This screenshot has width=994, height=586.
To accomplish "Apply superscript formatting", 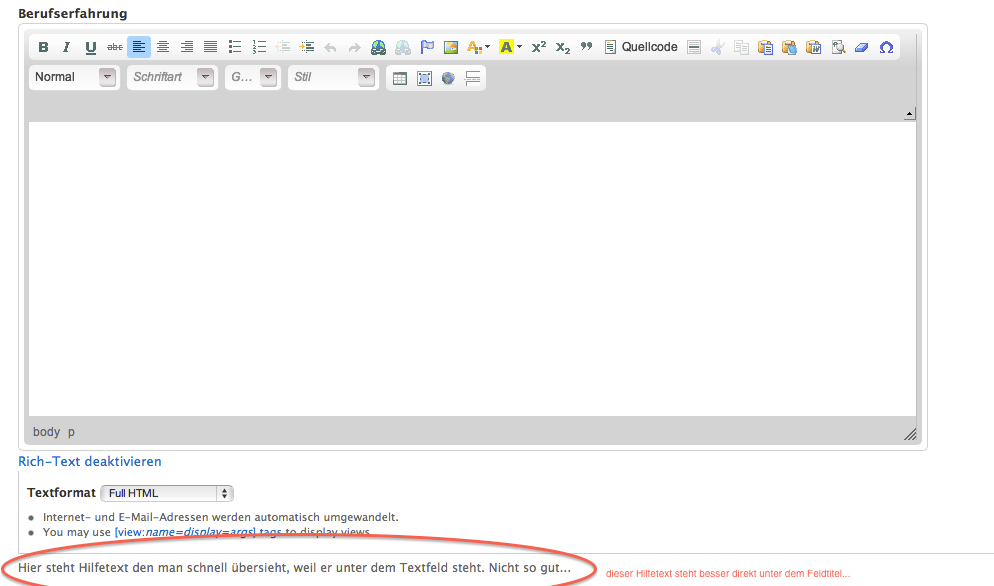I will (539, 47).
